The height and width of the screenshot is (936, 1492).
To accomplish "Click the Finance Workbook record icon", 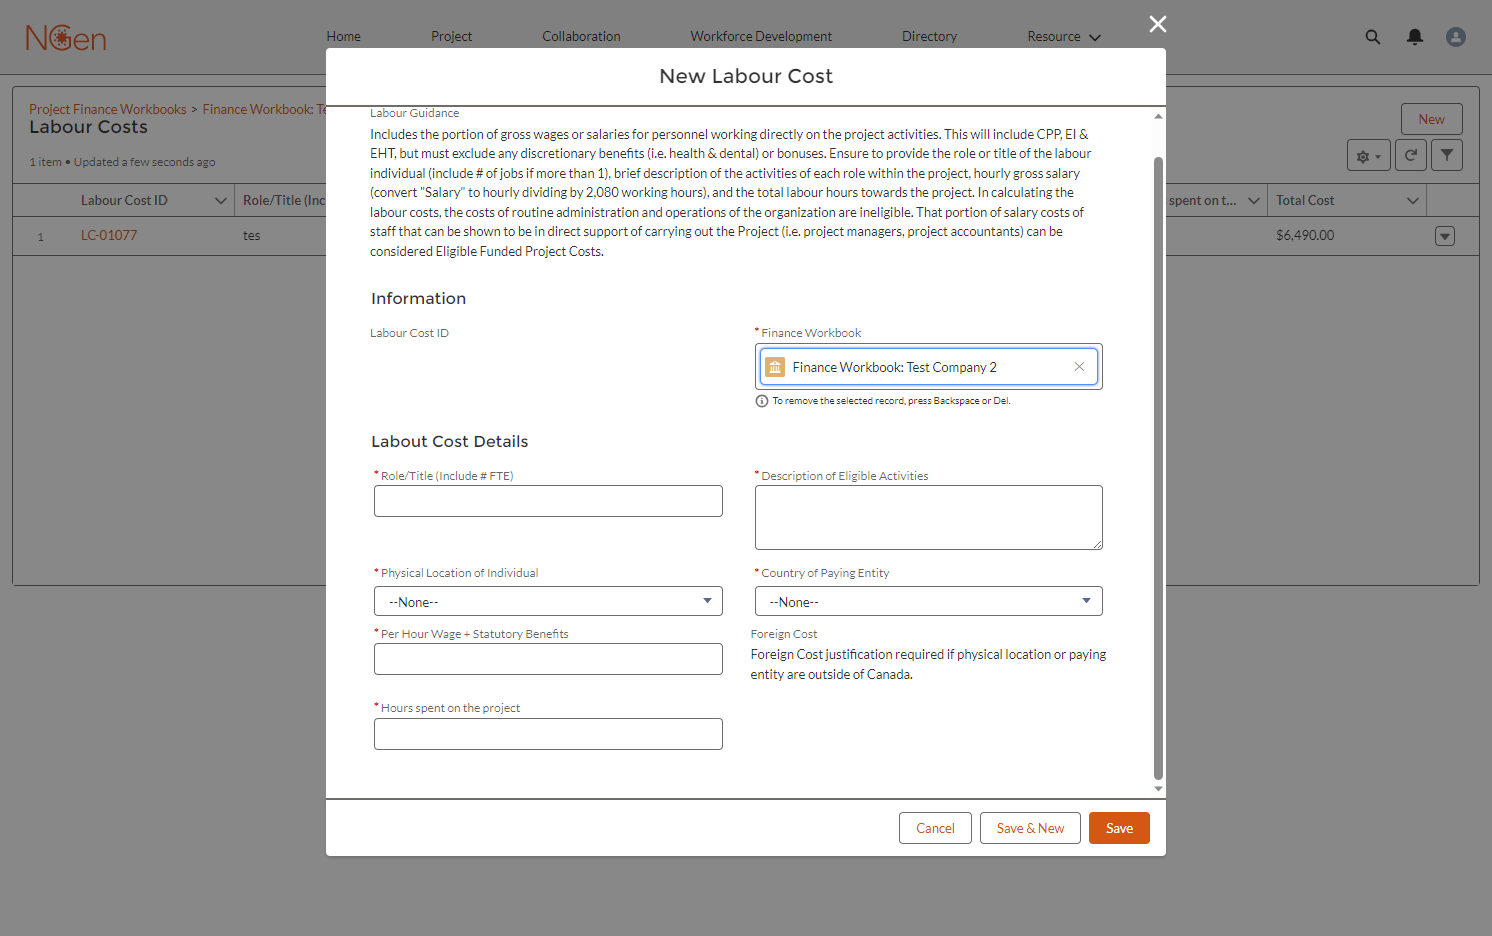I will tap(775, 367).
